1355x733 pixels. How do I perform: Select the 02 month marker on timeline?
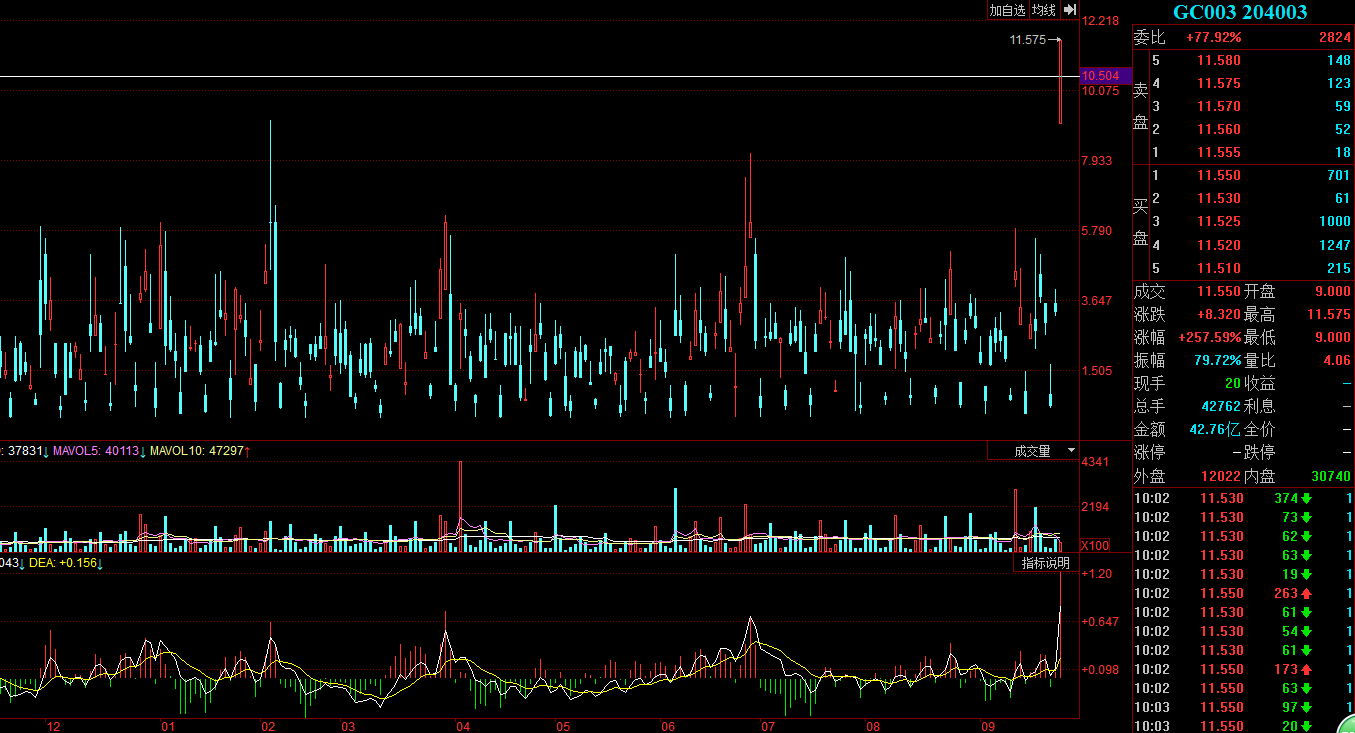pos(268,726)
